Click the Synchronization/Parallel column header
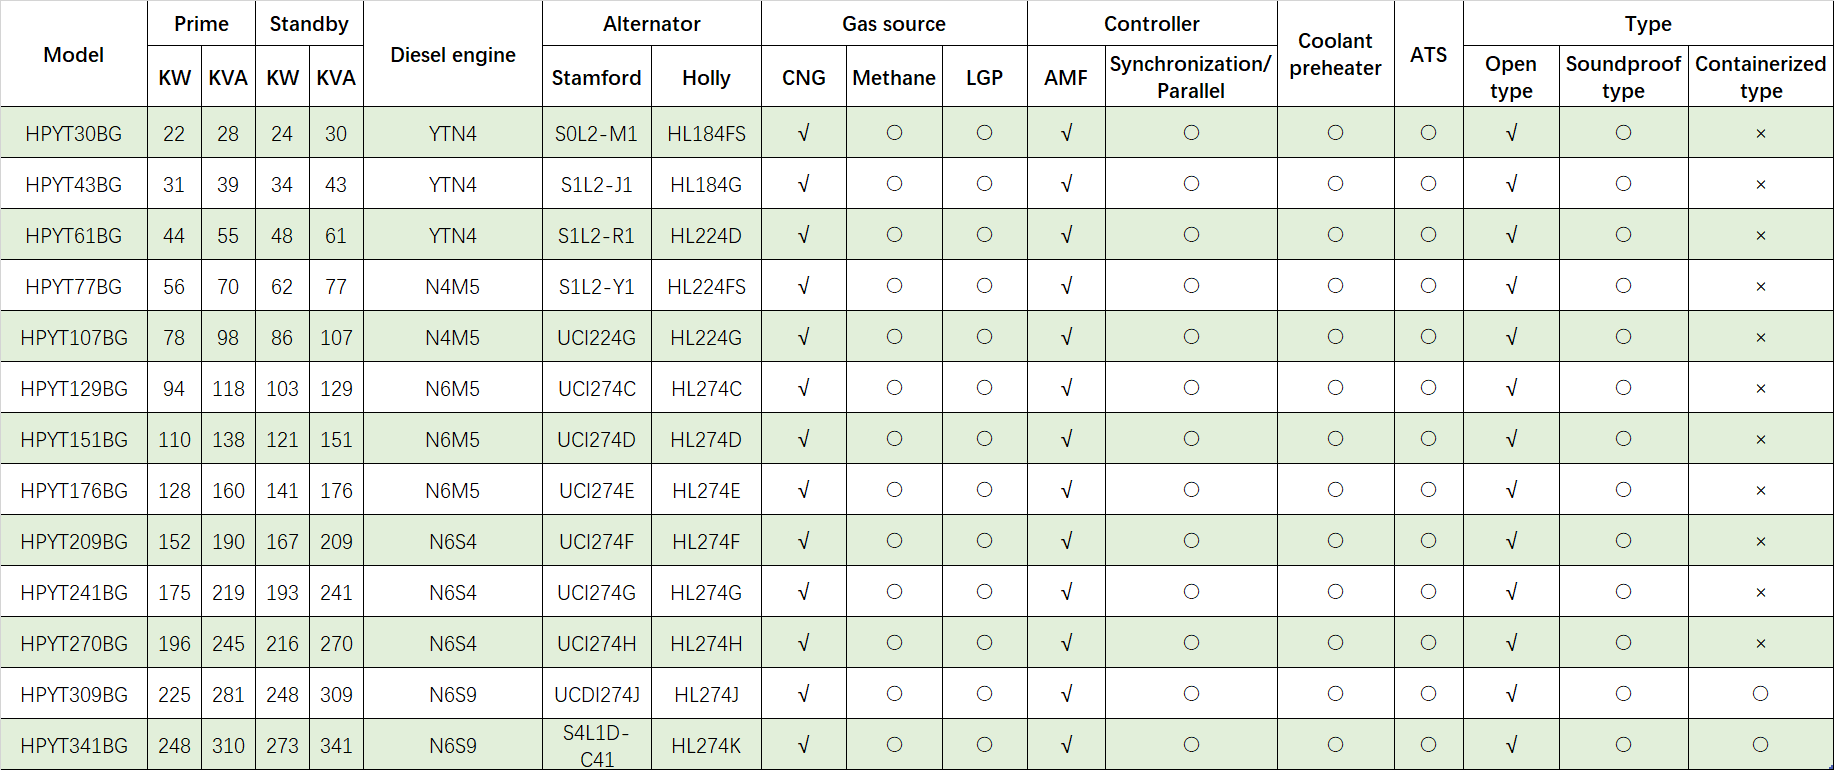Screen dimensions: 1834x770 1191,77
